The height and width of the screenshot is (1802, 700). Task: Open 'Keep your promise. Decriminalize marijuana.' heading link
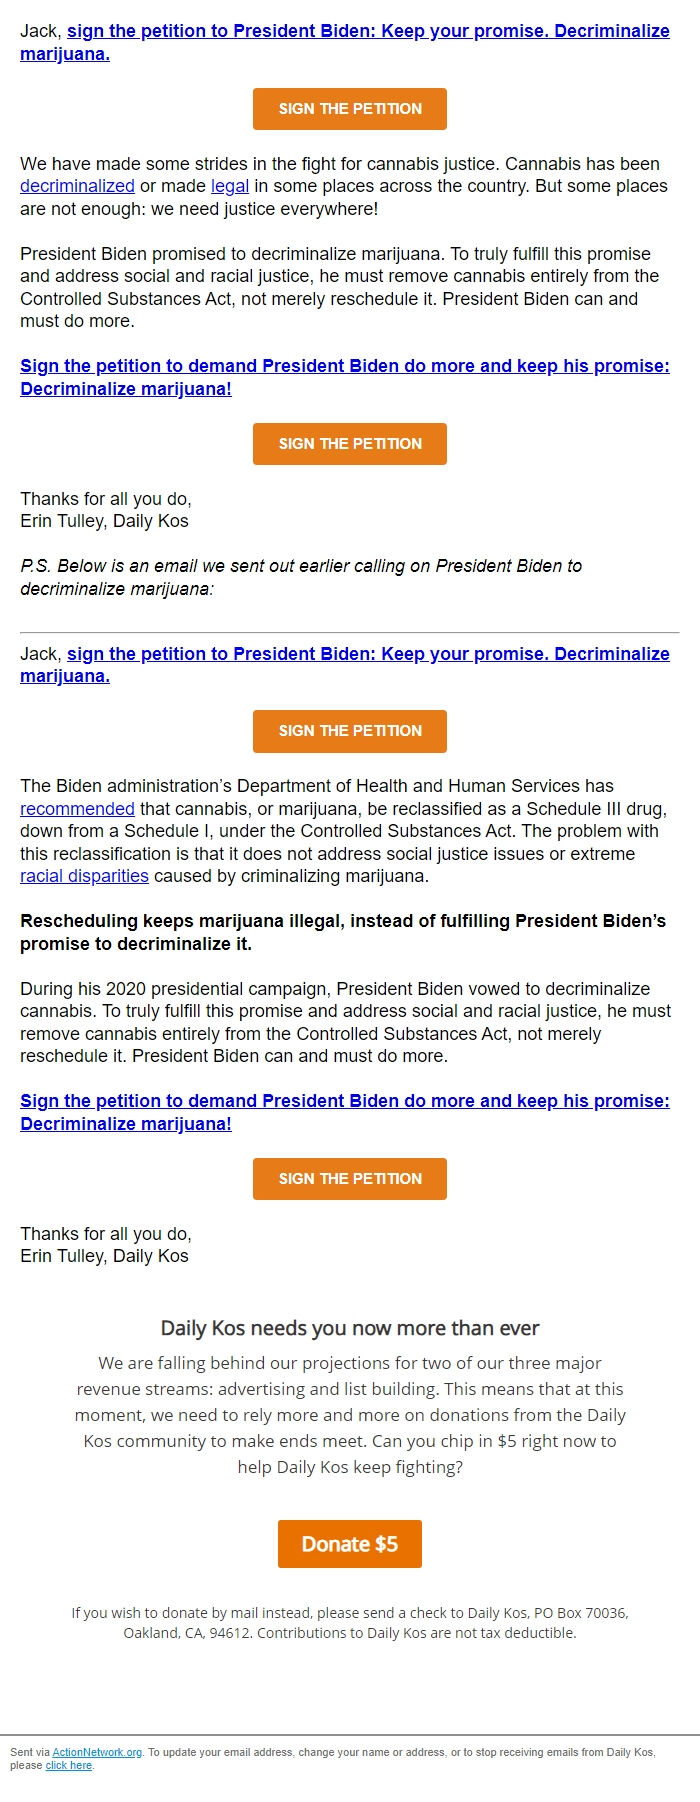tap(370, 31)
